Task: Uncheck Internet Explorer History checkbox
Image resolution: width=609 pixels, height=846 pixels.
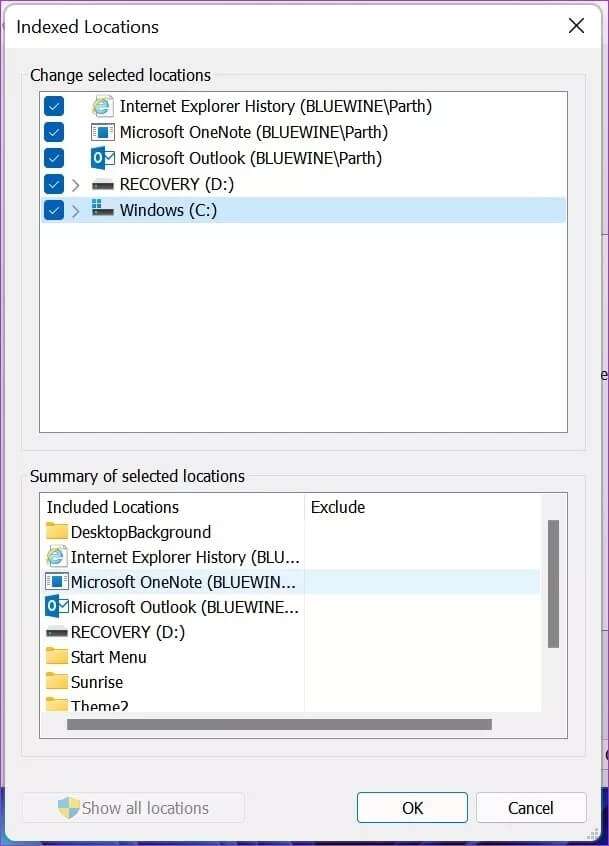Action: tap(54, 106)
